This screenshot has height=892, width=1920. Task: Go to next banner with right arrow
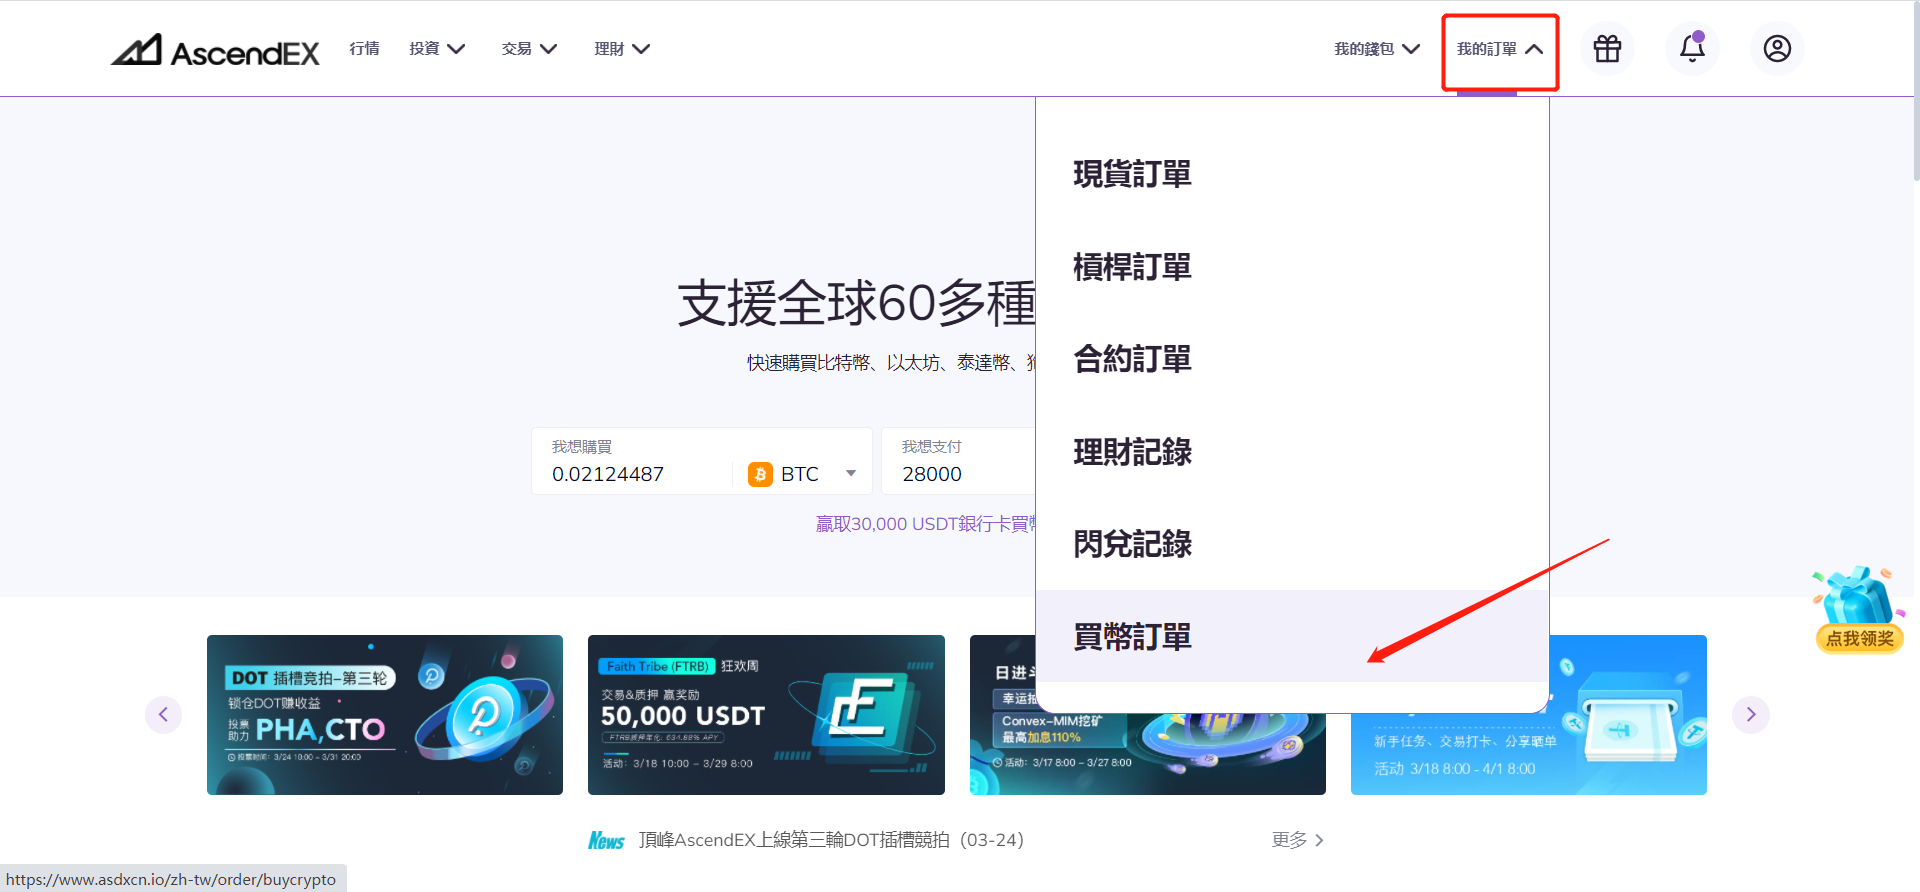[x=1751, y=714]
